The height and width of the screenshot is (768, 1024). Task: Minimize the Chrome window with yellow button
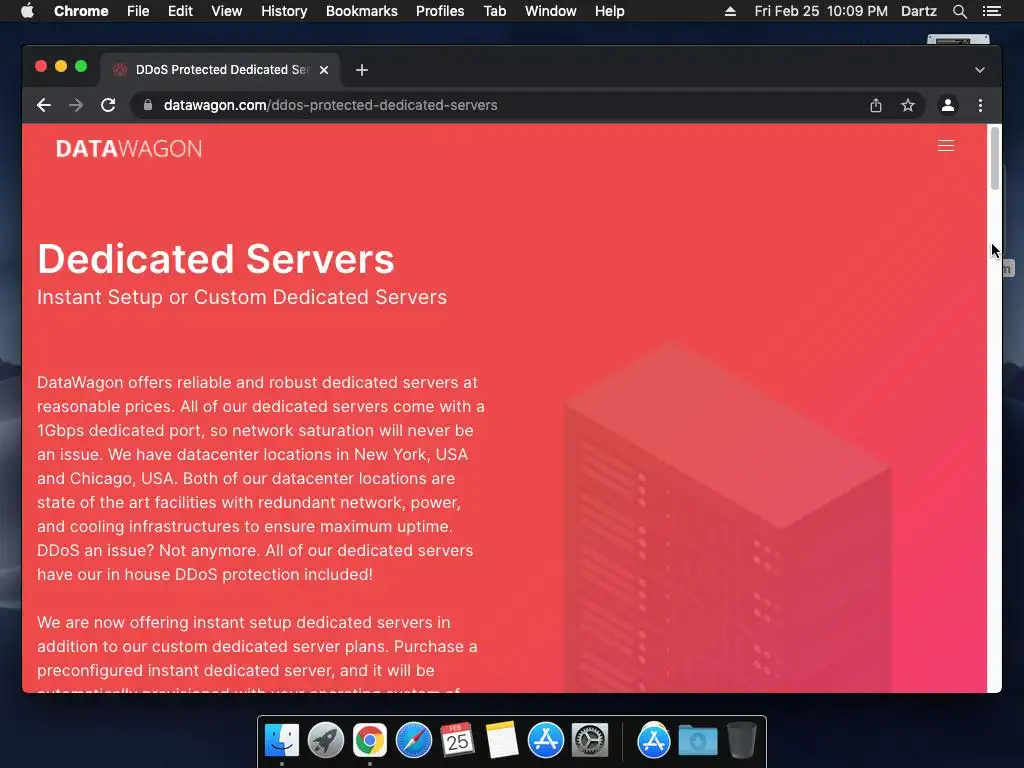point(61,66)
